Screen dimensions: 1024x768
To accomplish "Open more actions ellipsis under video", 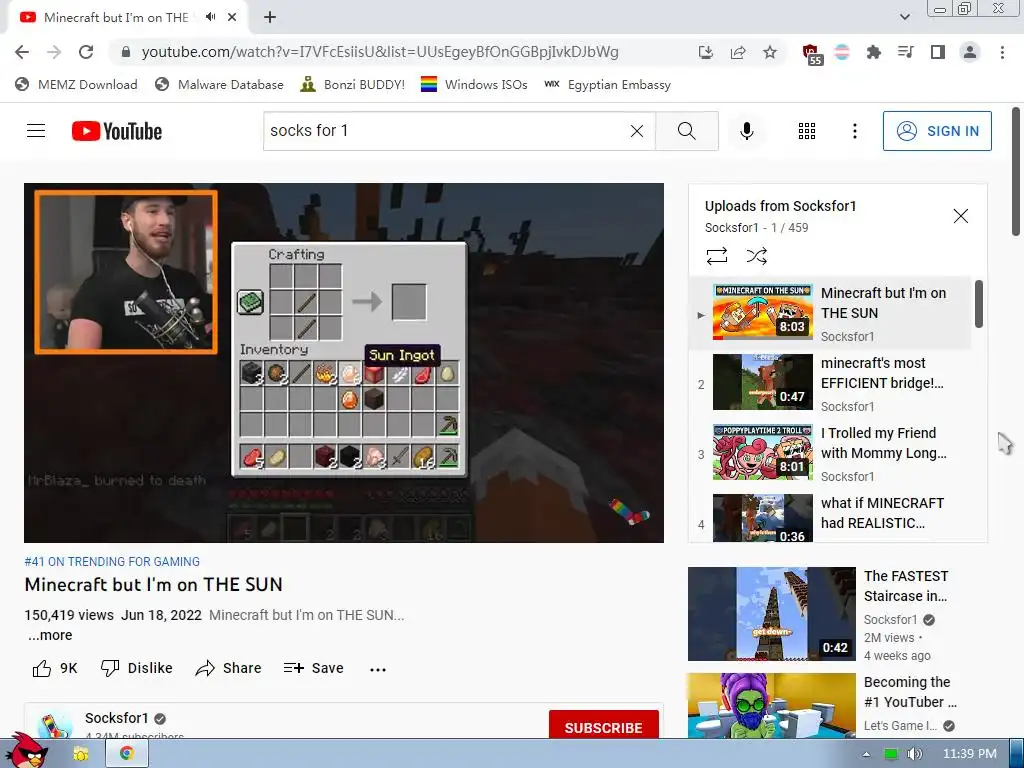I will point(377,669).
